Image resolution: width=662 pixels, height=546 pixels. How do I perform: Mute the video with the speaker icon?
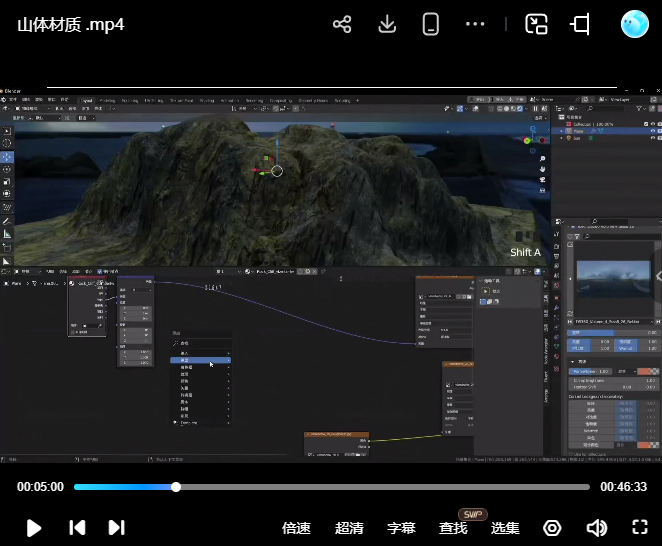597,528
